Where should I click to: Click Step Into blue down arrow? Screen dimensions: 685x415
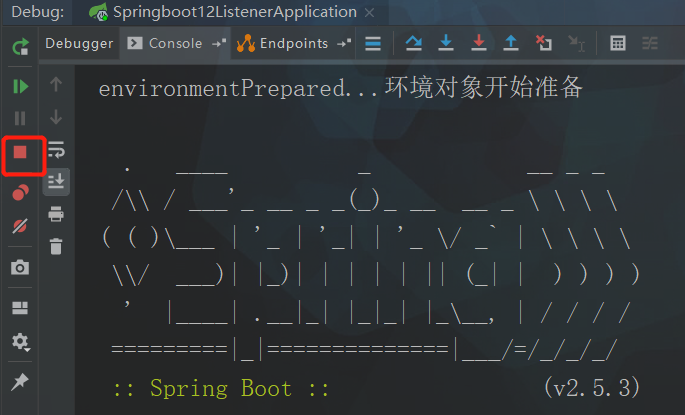pos(446,43)
